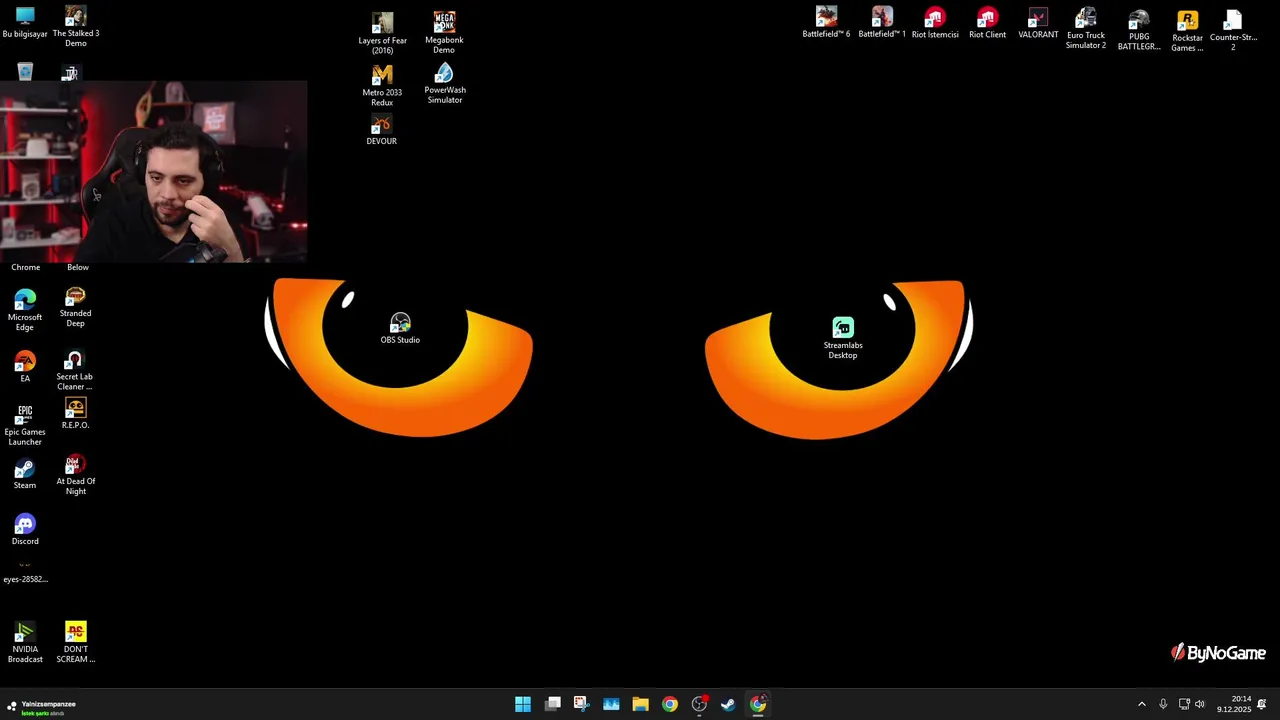Launch Battlefield 1 shortcut

tap(882, 22)
